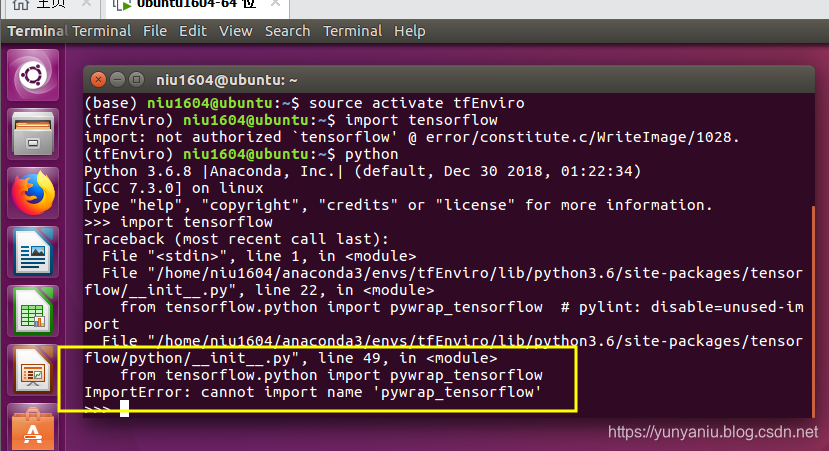This screenshot has width=829, height=451.
Task: Click the terminal scrollbar on right edge
Action: click(x=813, y=311)
